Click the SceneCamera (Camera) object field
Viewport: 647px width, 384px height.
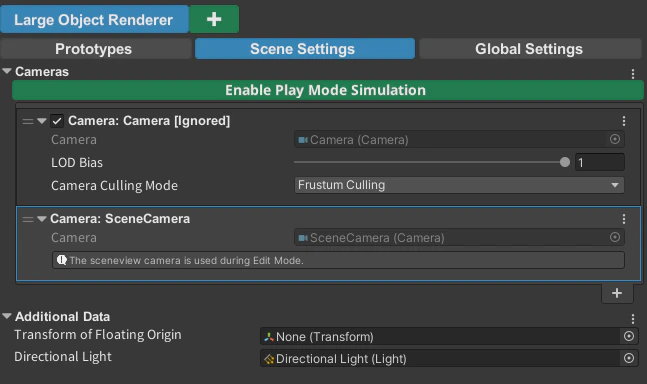[459, 237]
